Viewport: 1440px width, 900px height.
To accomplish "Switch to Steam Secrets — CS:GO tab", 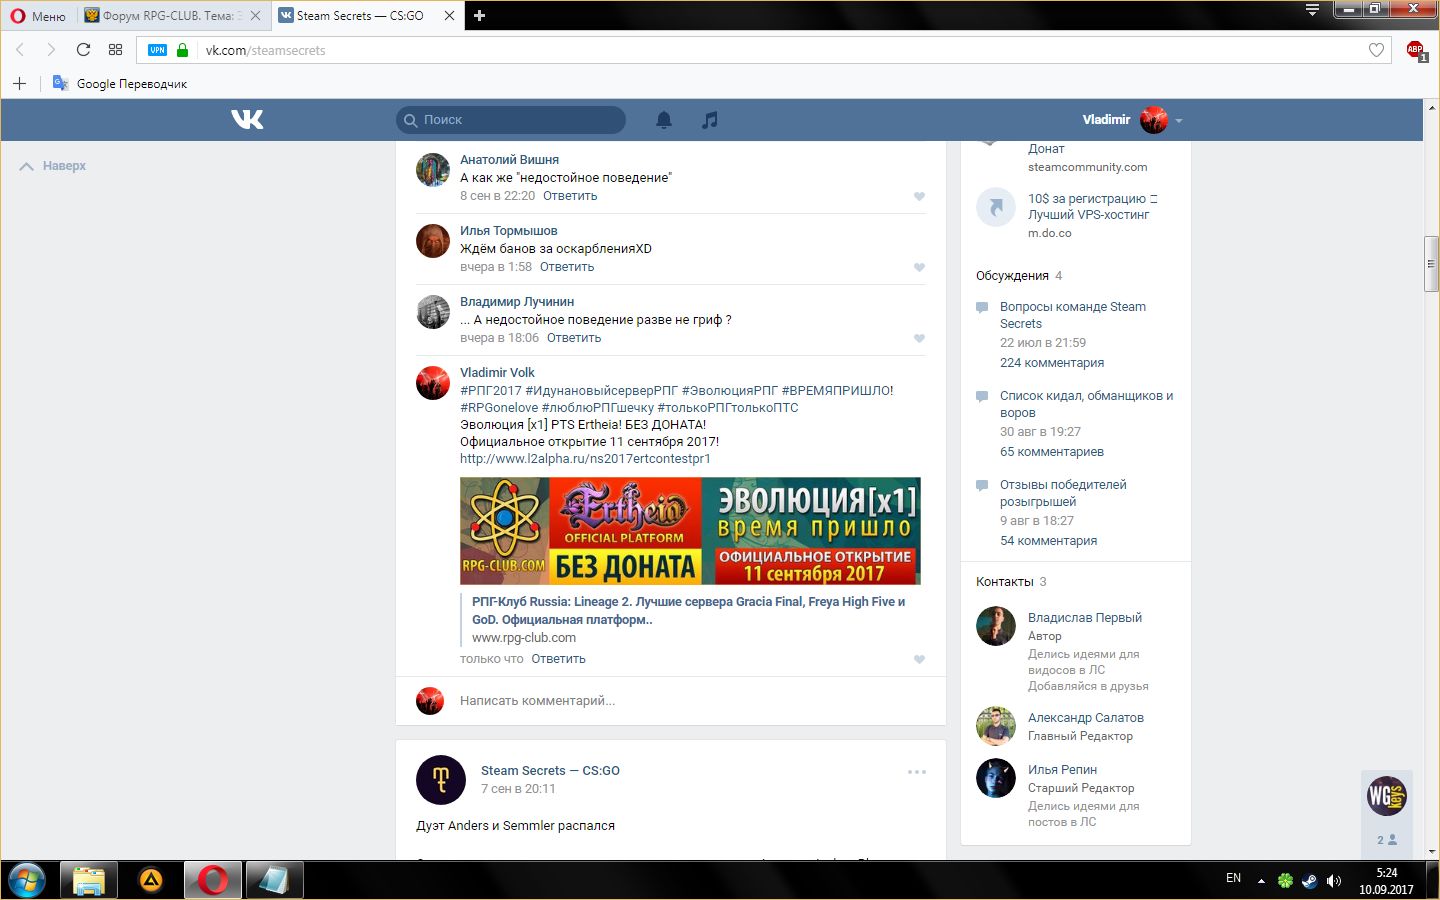I will pos(360,15).
